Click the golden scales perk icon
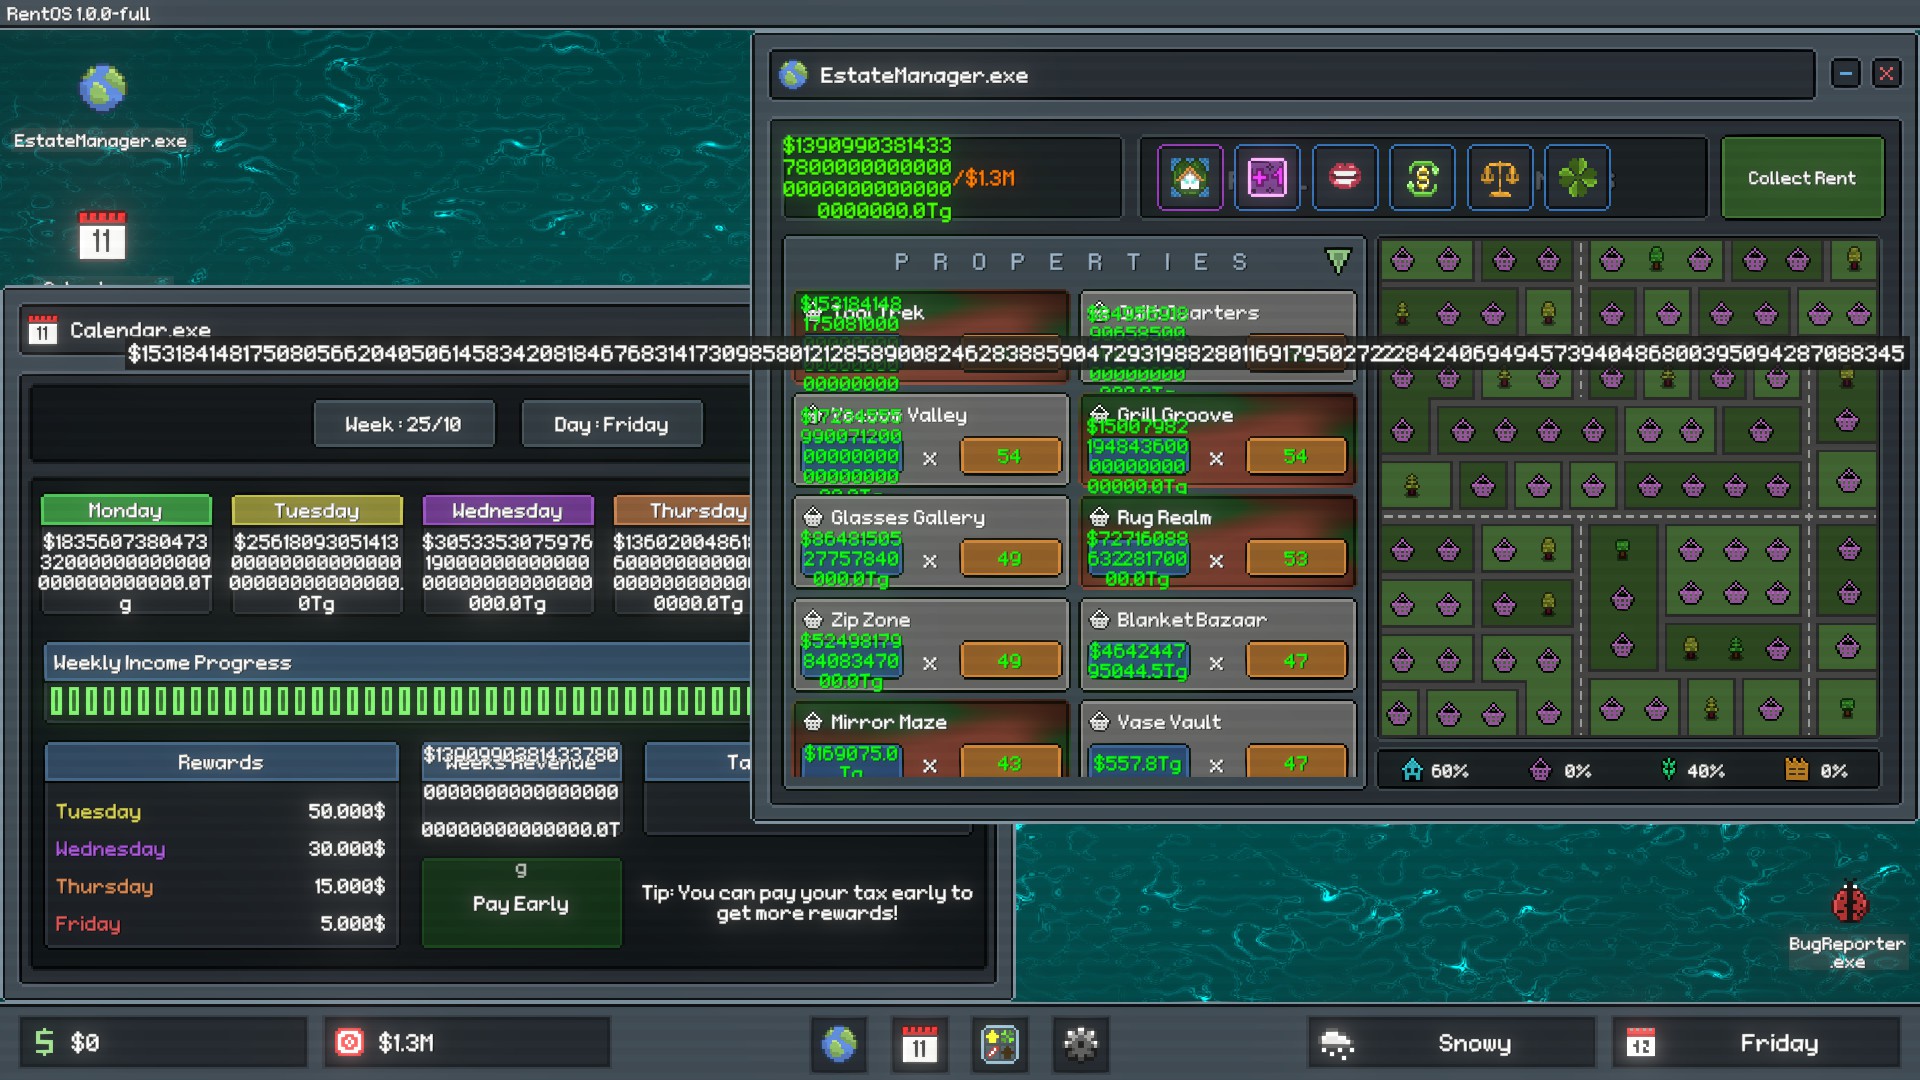The width and height of the screenshot is (1920, 1080). [1499, 178]
